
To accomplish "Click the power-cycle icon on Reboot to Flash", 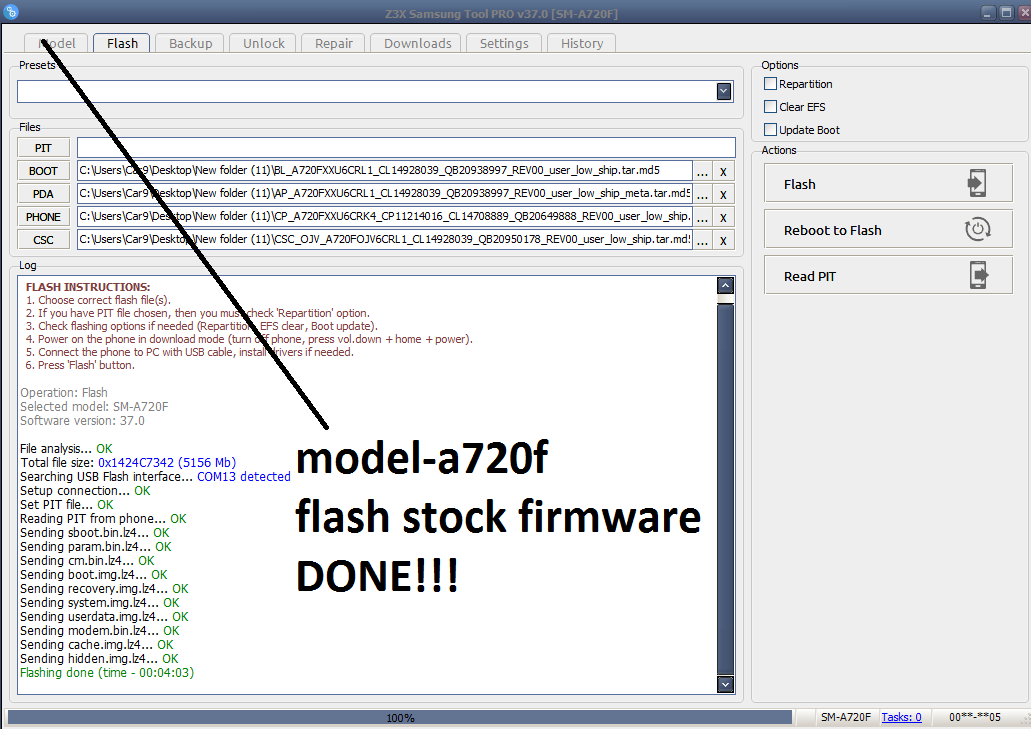I will (977, 229).
